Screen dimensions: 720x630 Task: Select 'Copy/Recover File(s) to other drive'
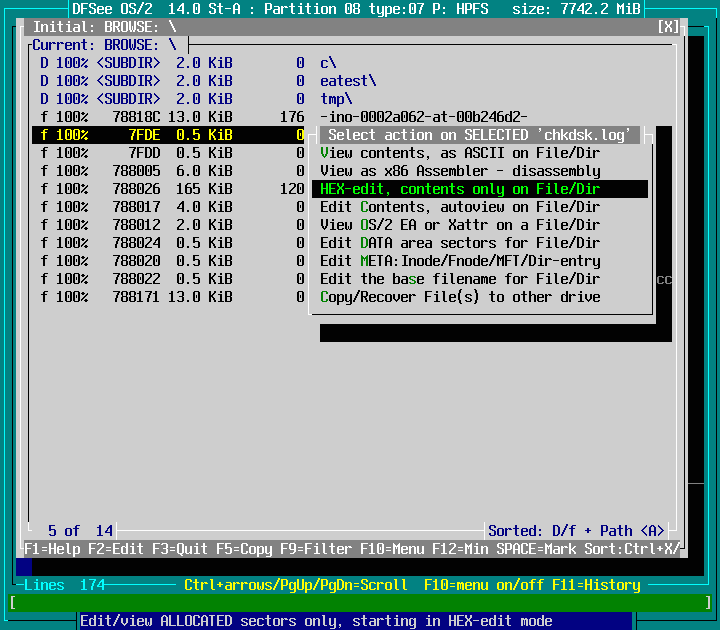click(x=460, y=297)
